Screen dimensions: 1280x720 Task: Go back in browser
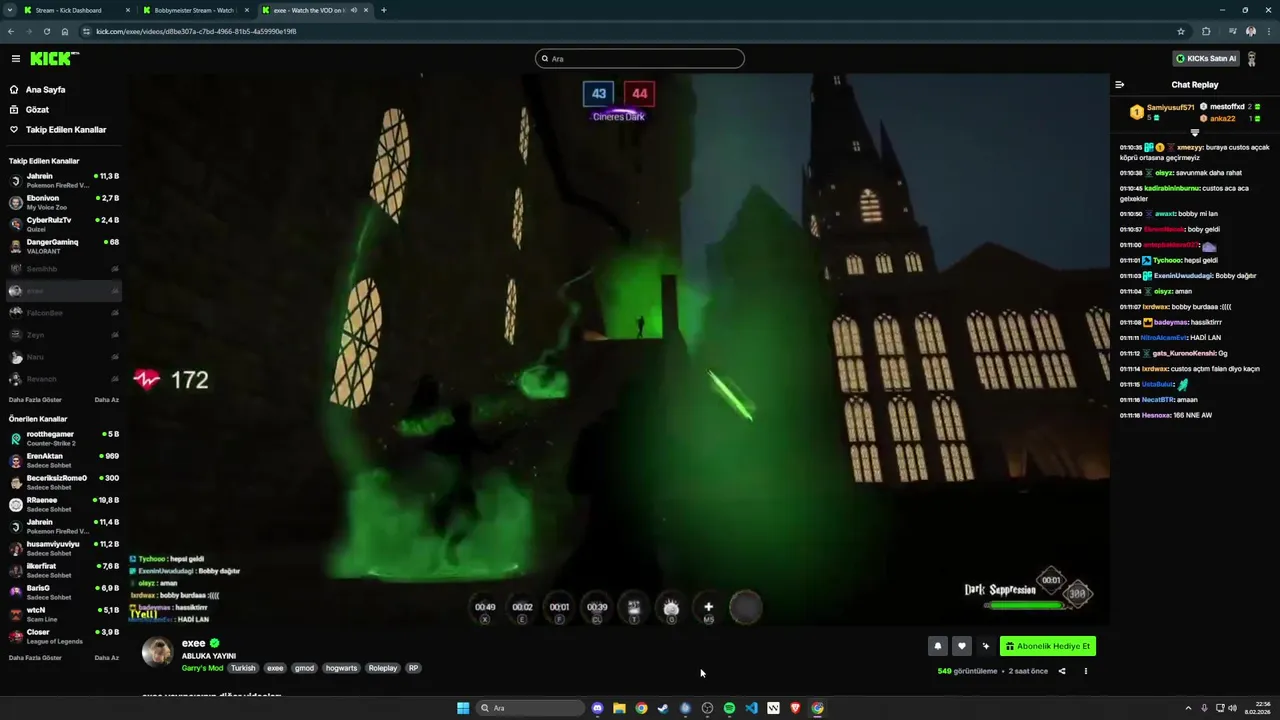point(11,31)
